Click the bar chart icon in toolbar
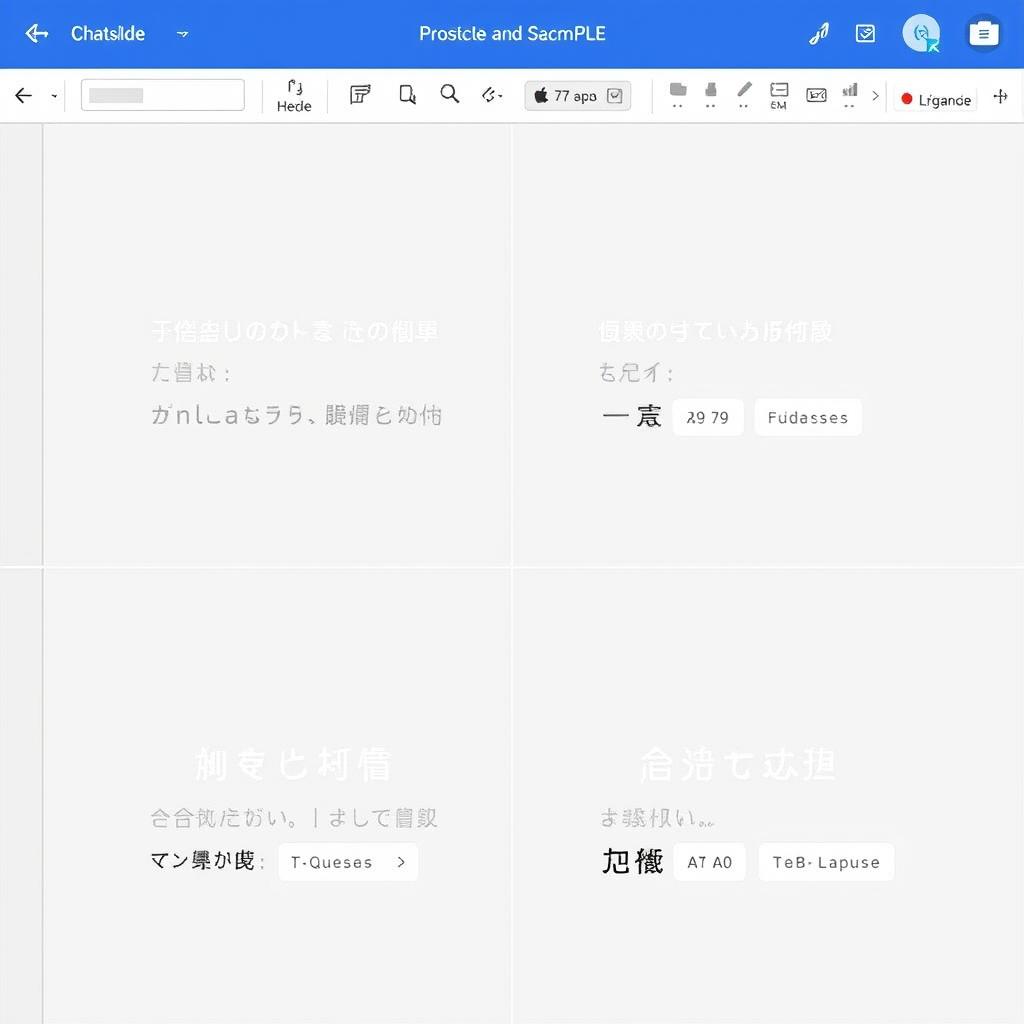The width and height of the screenshot is (1024, 1024). (x=850, y=91)
